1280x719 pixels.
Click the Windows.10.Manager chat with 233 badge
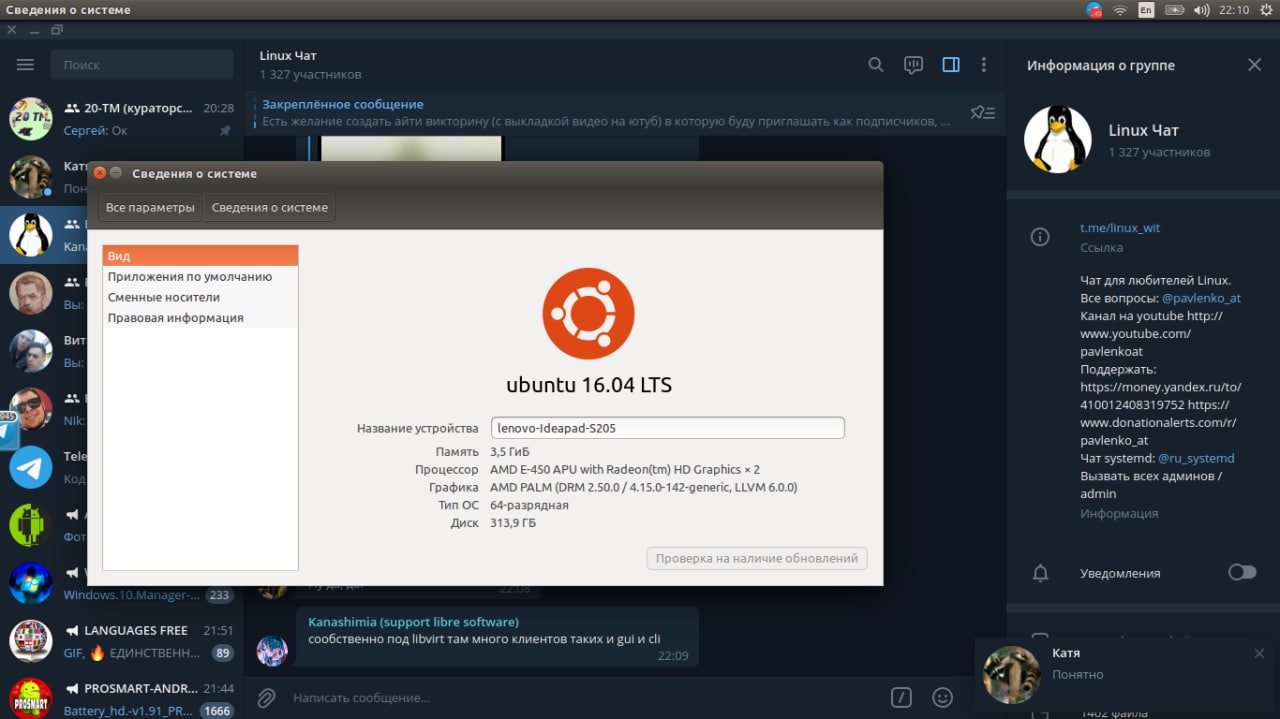coord(122,583)
